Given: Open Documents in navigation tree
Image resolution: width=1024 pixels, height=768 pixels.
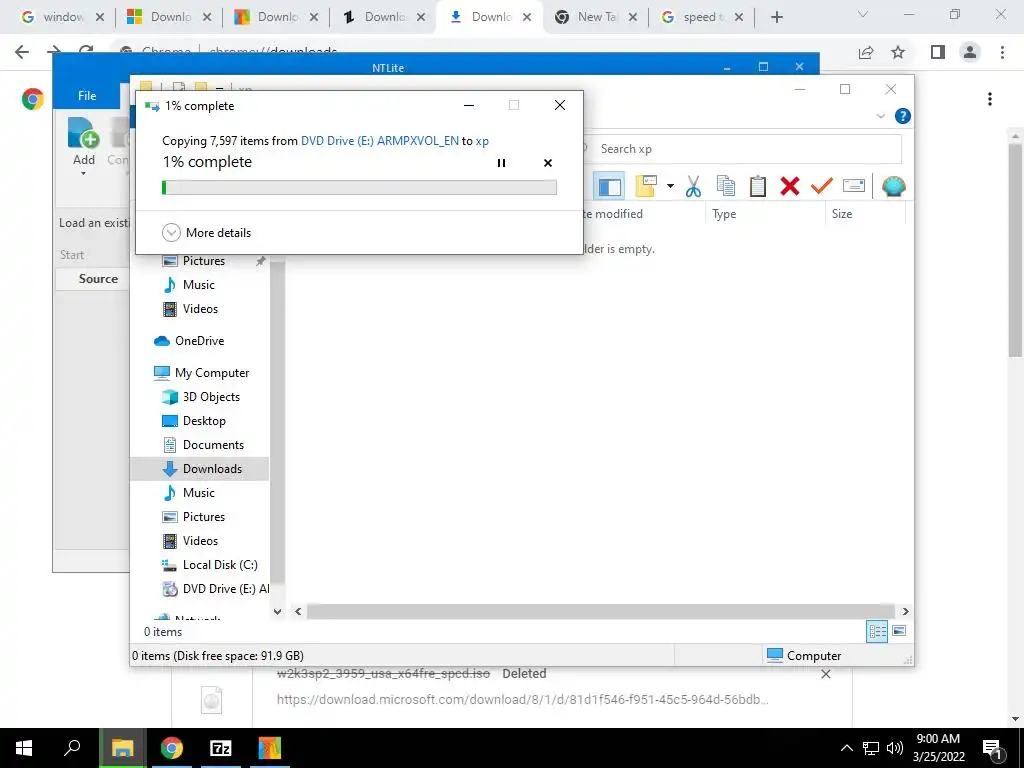Looking at the screenshot, I should (213, 445).
